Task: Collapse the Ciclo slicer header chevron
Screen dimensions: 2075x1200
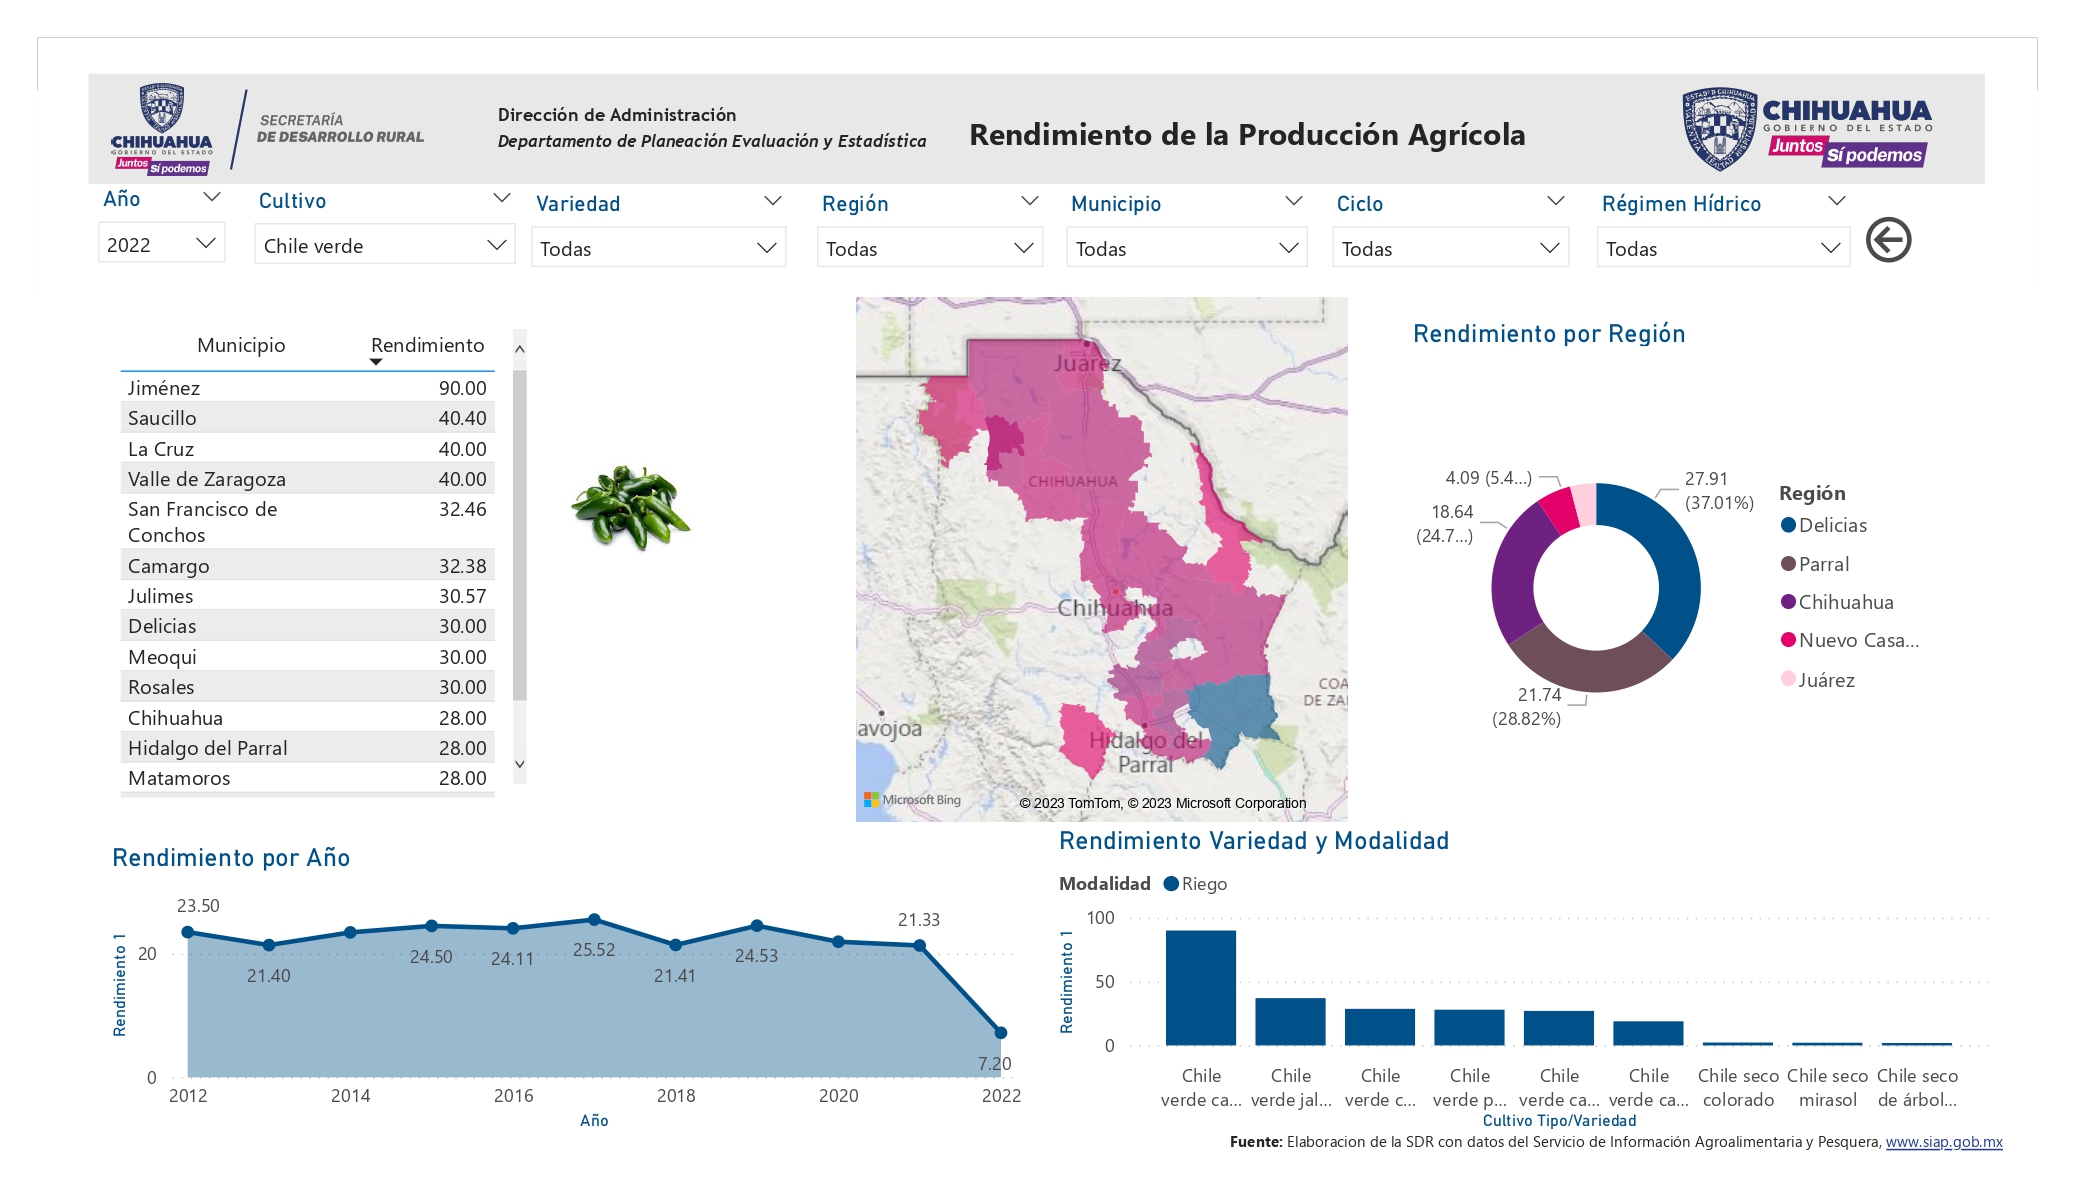Action: tap(1555, 201)
